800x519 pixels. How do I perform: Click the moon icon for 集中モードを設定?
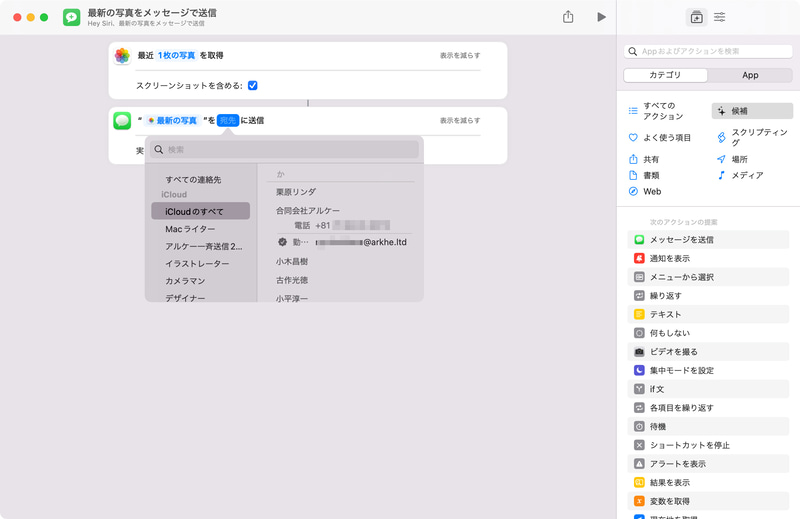639,370
